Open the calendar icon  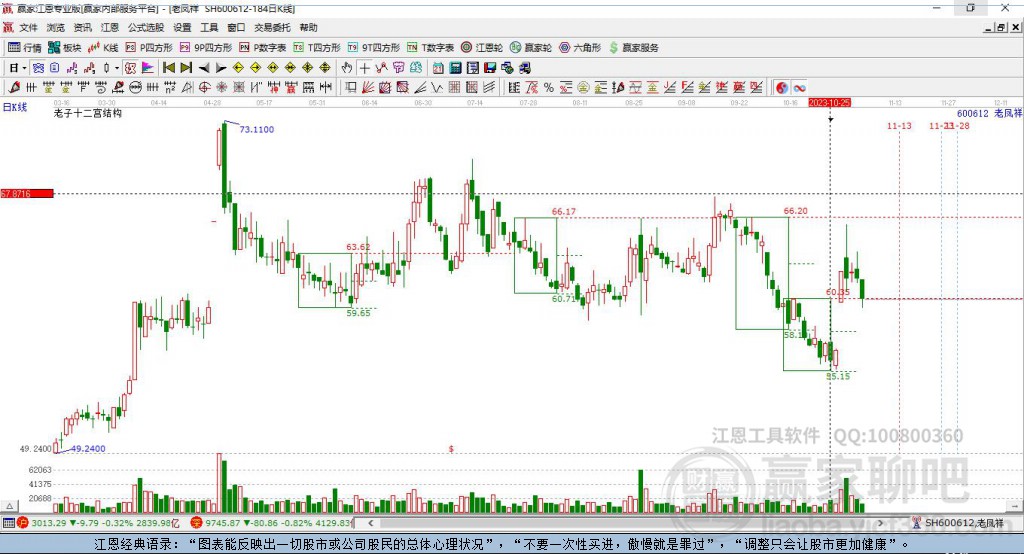pos(438,68)
